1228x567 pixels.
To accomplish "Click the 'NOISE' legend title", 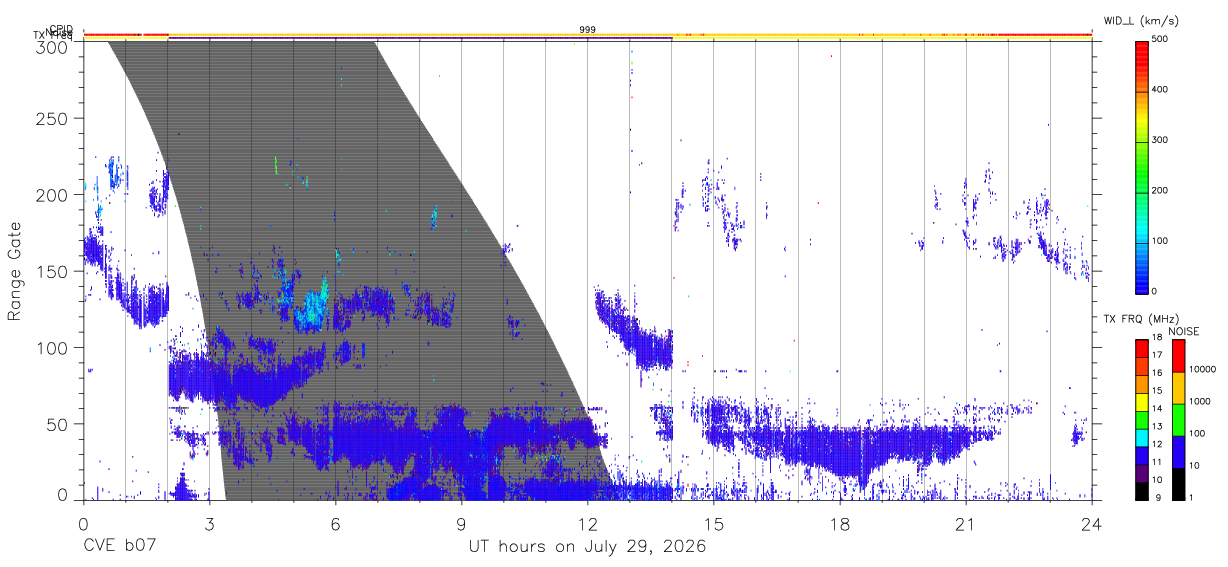I will tap(1183, 331).
